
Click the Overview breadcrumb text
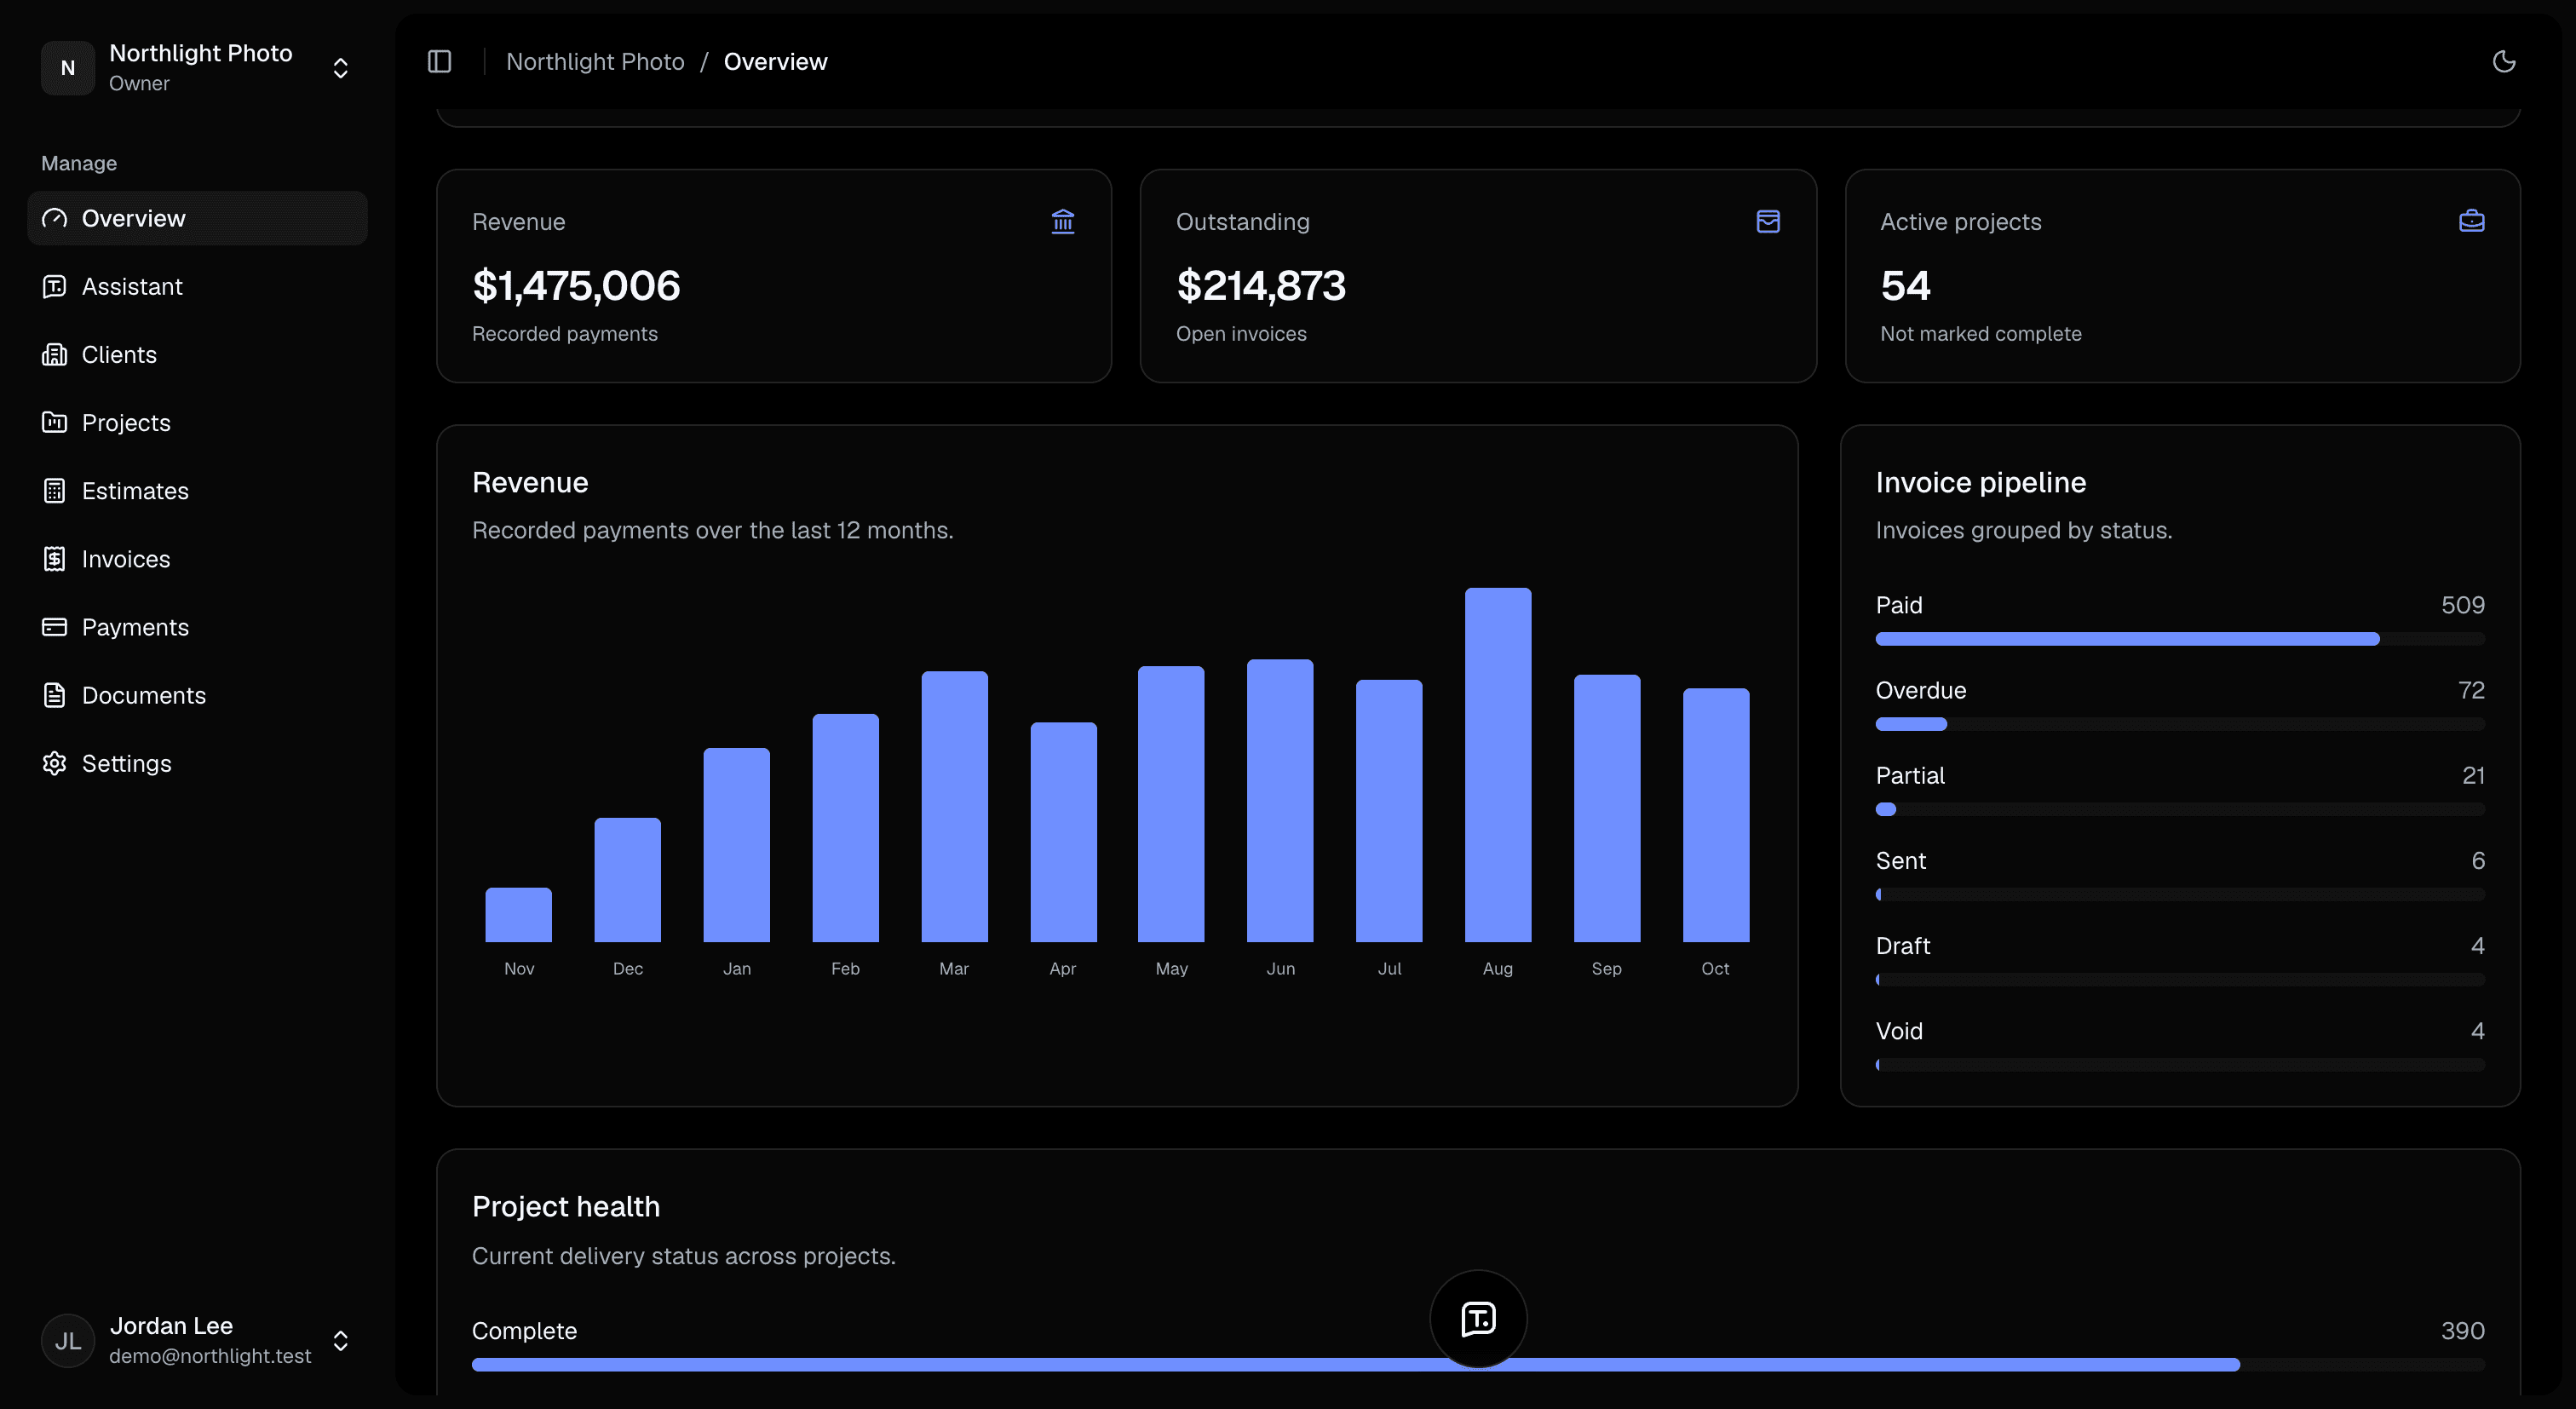(776, 62)
